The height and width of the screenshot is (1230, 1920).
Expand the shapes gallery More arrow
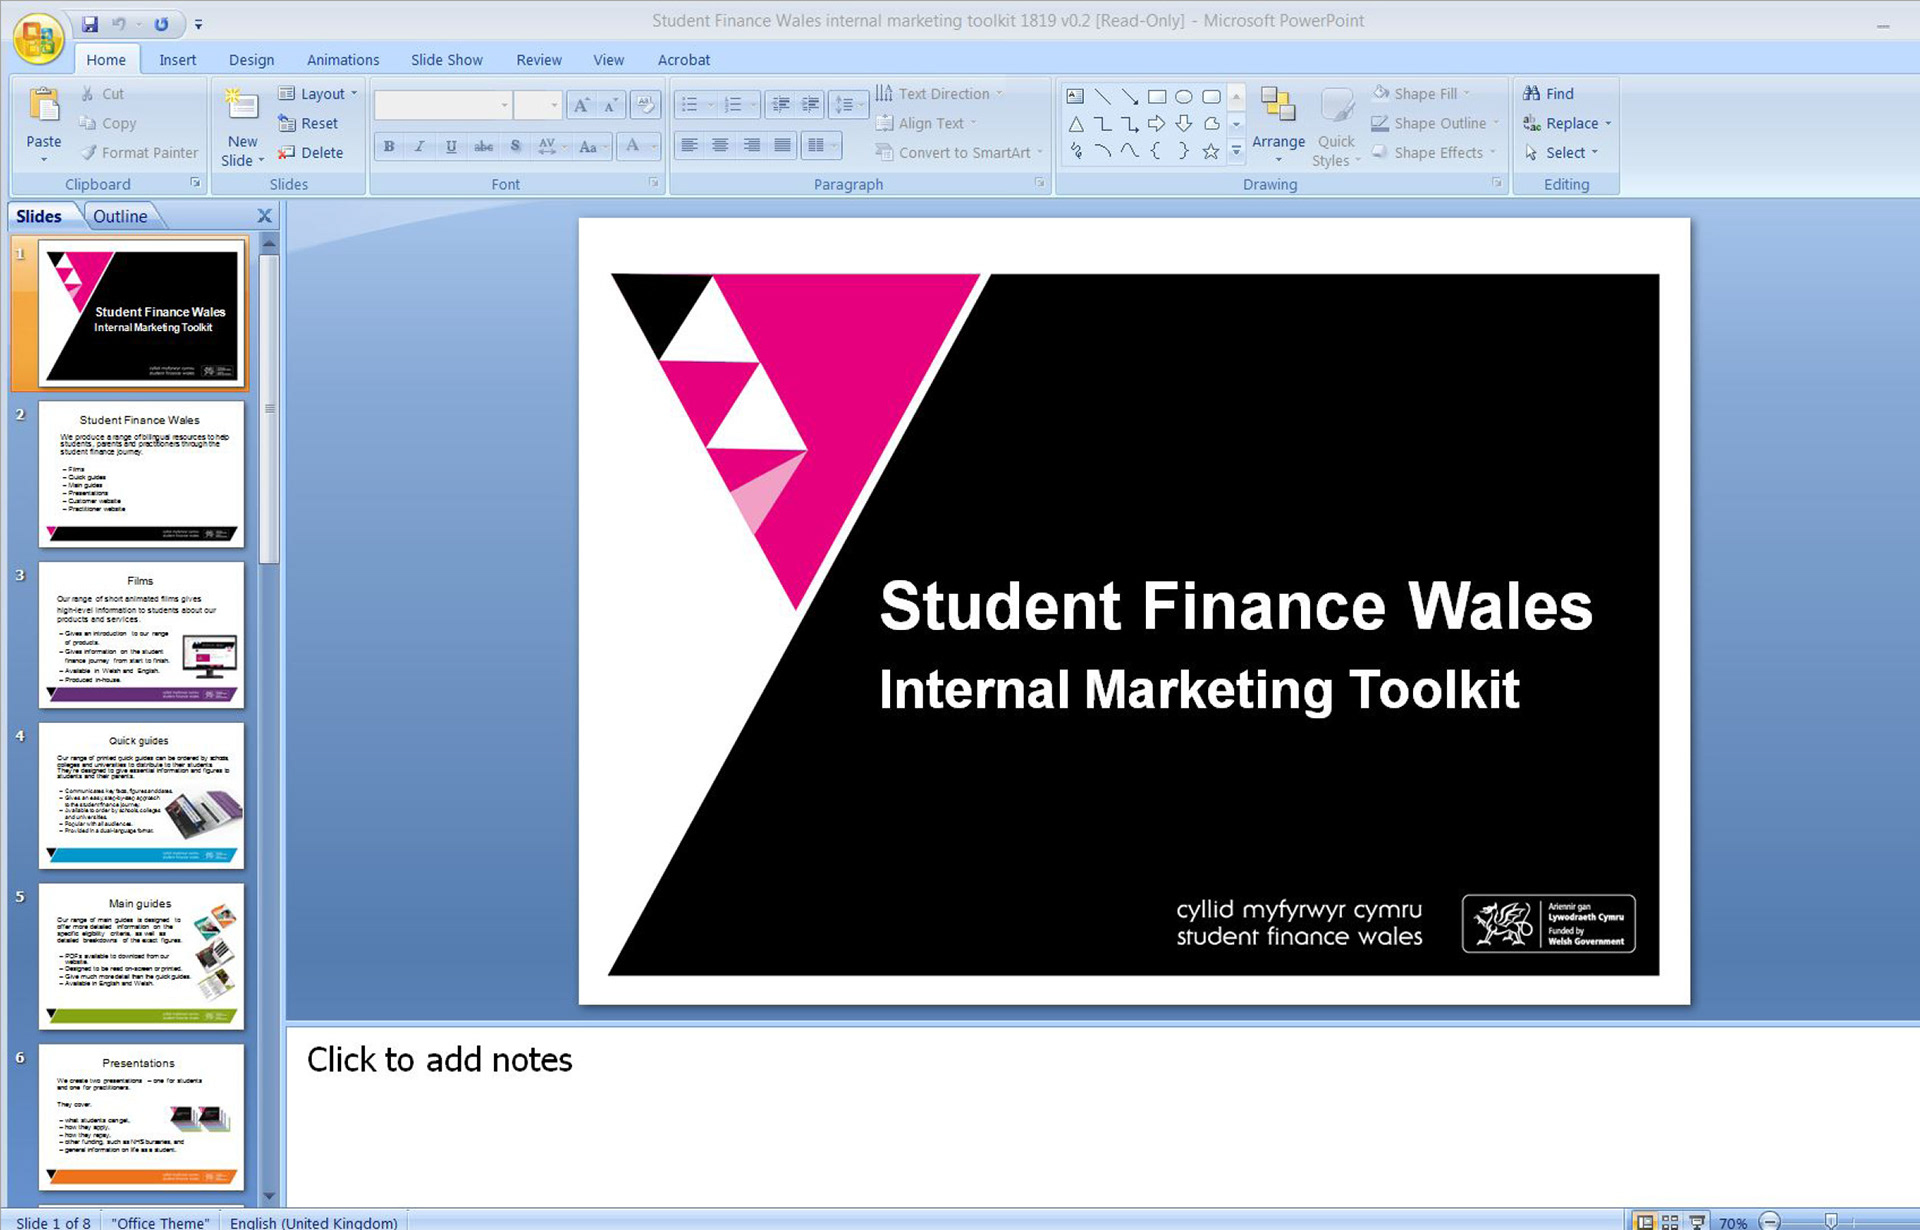(1236, 151)
